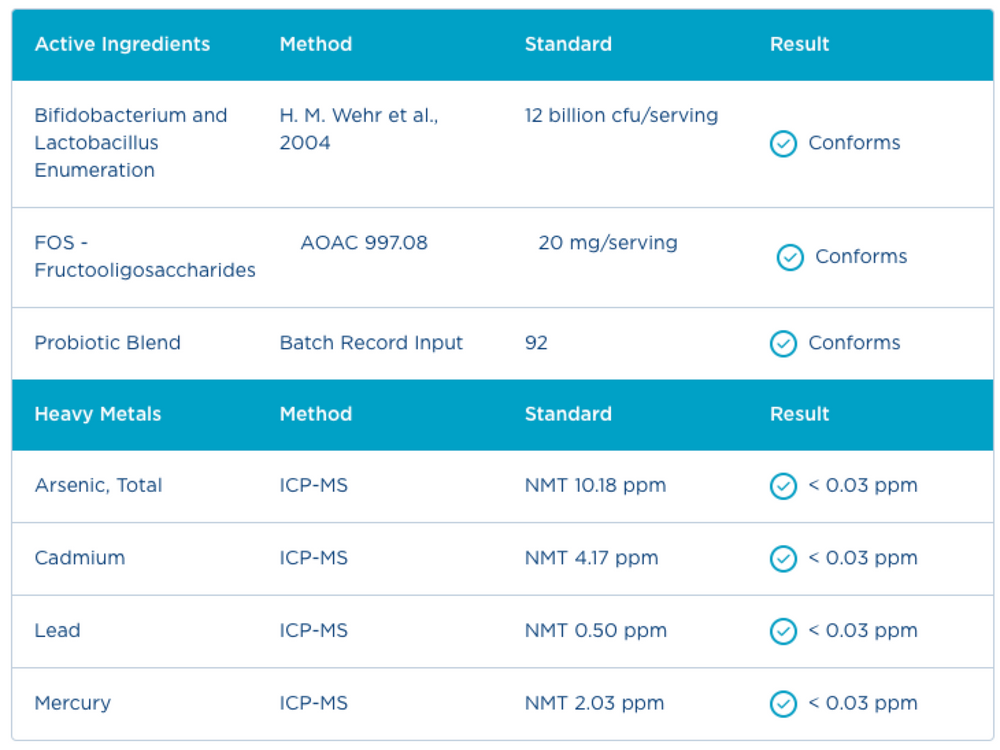Viewport: 1000px width, 750px height.
Task: Select the Bifidobacterium and Lactobacillus Enumeration cell
Action: coord(131,143)
